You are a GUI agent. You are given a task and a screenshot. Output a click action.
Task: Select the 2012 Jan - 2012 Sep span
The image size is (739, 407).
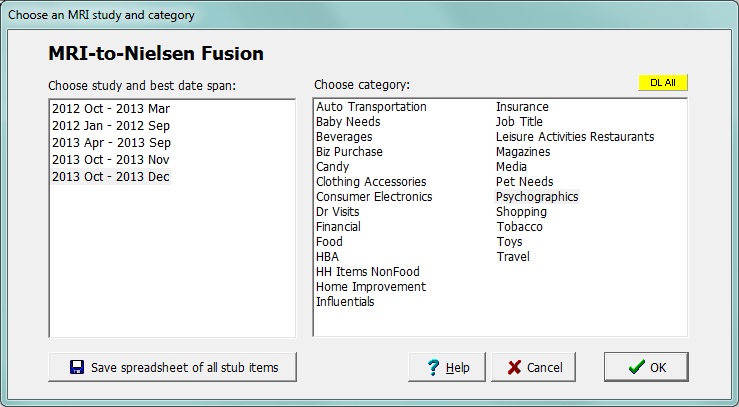pyautogui.click(x=111, y=126)
